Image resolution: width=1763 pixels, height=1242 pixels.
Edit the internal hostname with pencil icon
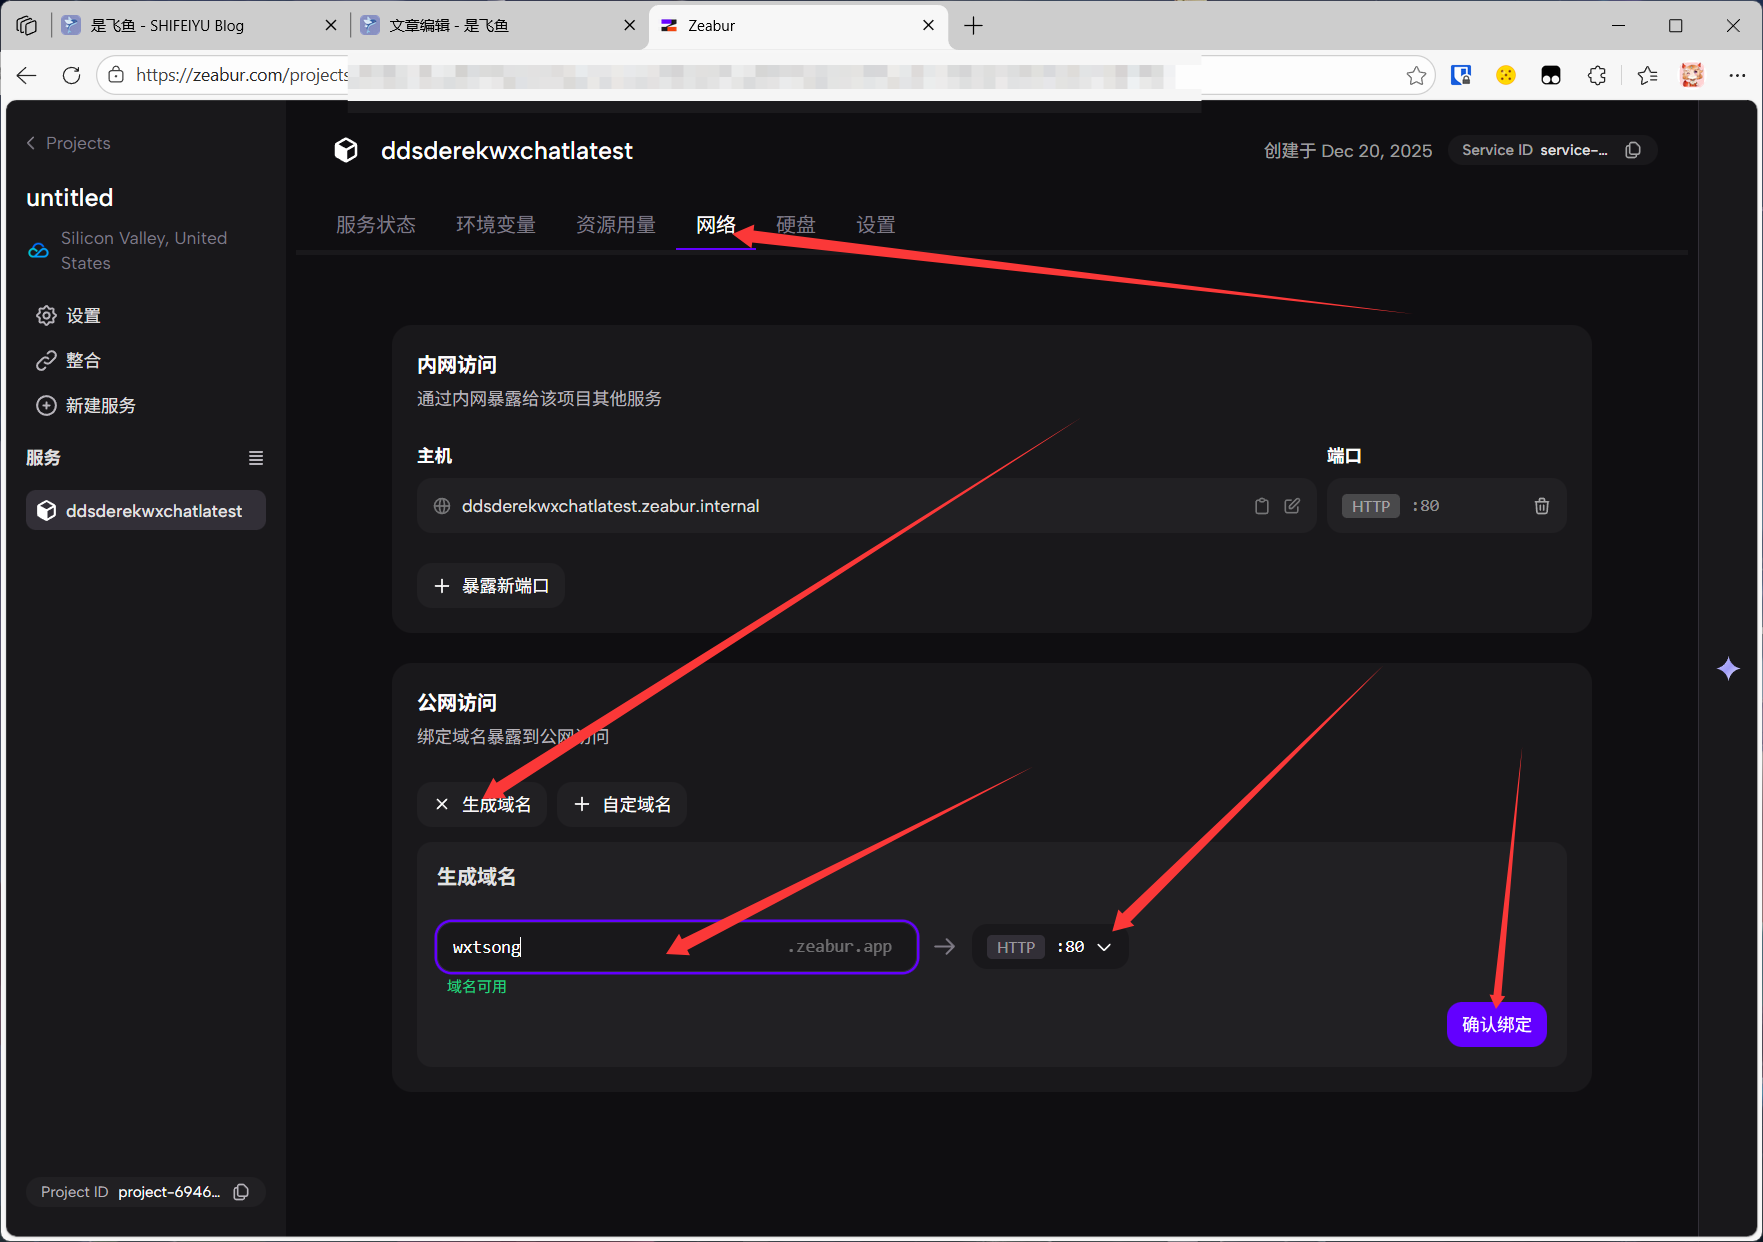pyautogui.click(x=1292, y=506)
